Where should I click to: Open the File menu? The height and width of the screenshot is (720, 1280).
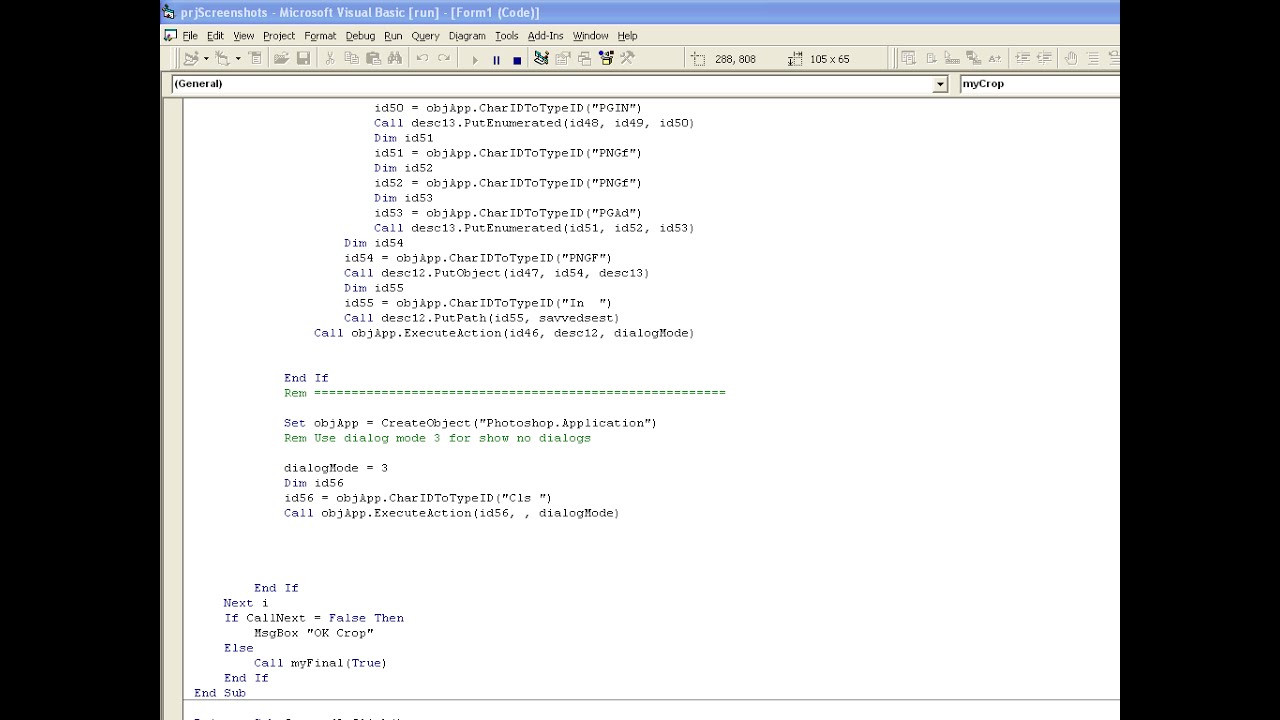pyautogui.click(x=190, y=36)
